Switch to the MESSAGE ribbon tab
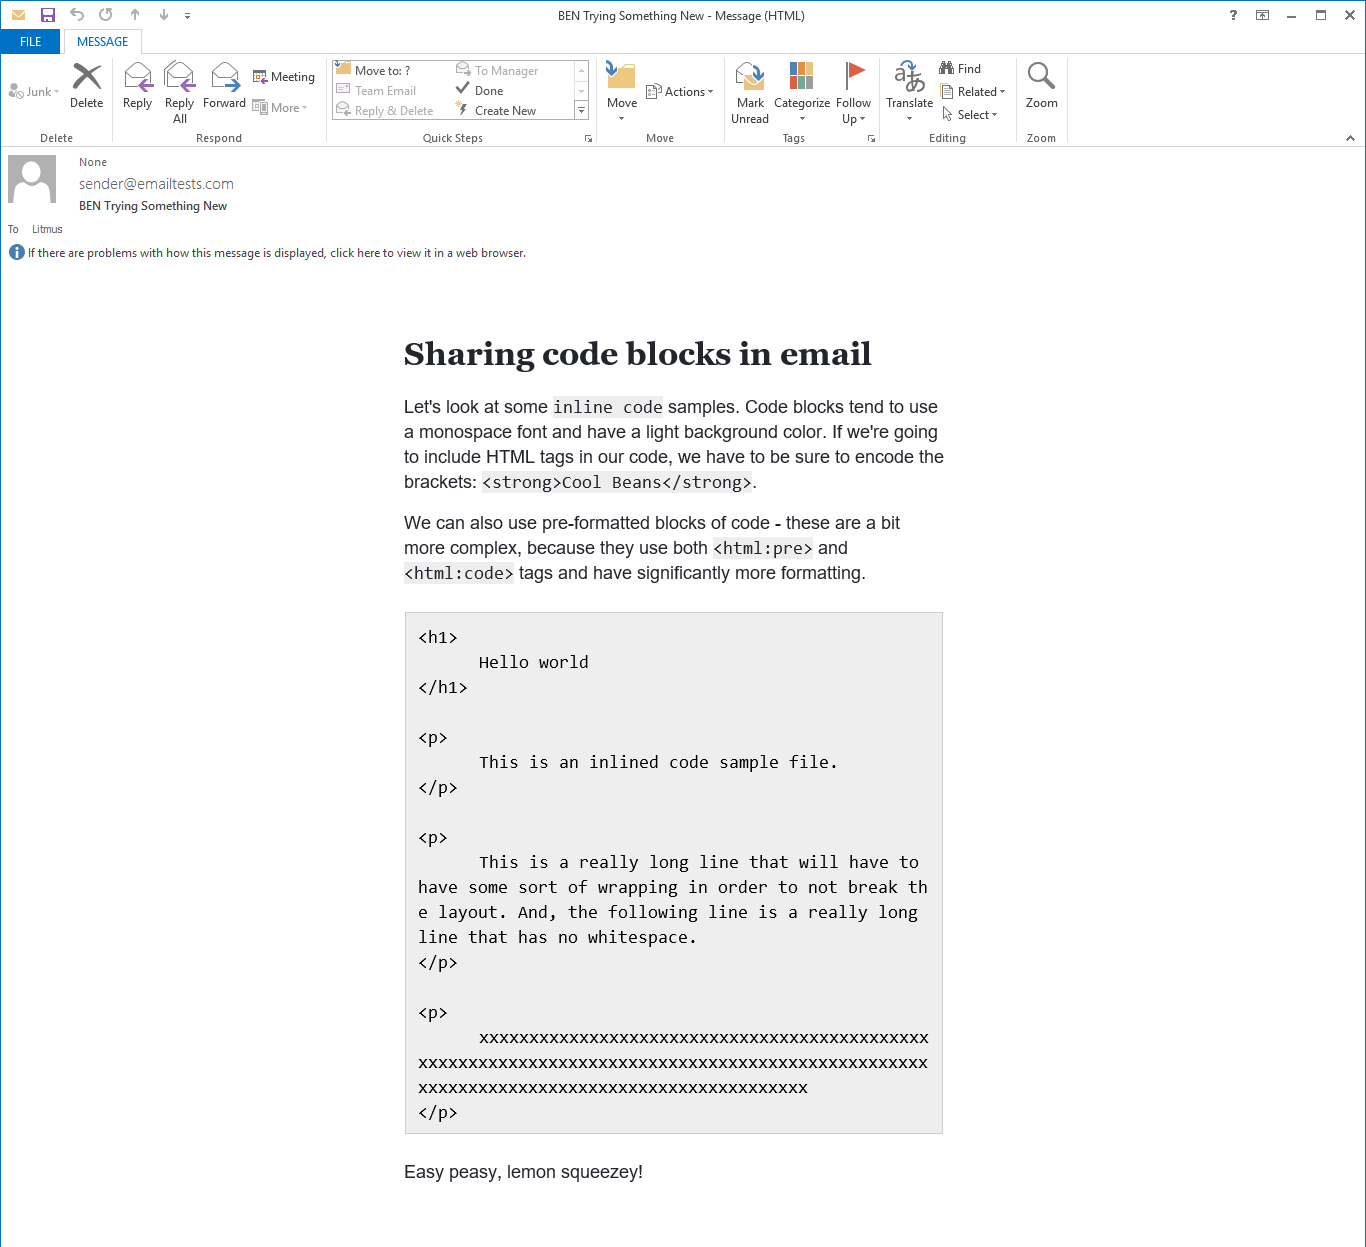Image resolution: width=1366 pixels, height=1247 pixels. [x=102, y=42]
